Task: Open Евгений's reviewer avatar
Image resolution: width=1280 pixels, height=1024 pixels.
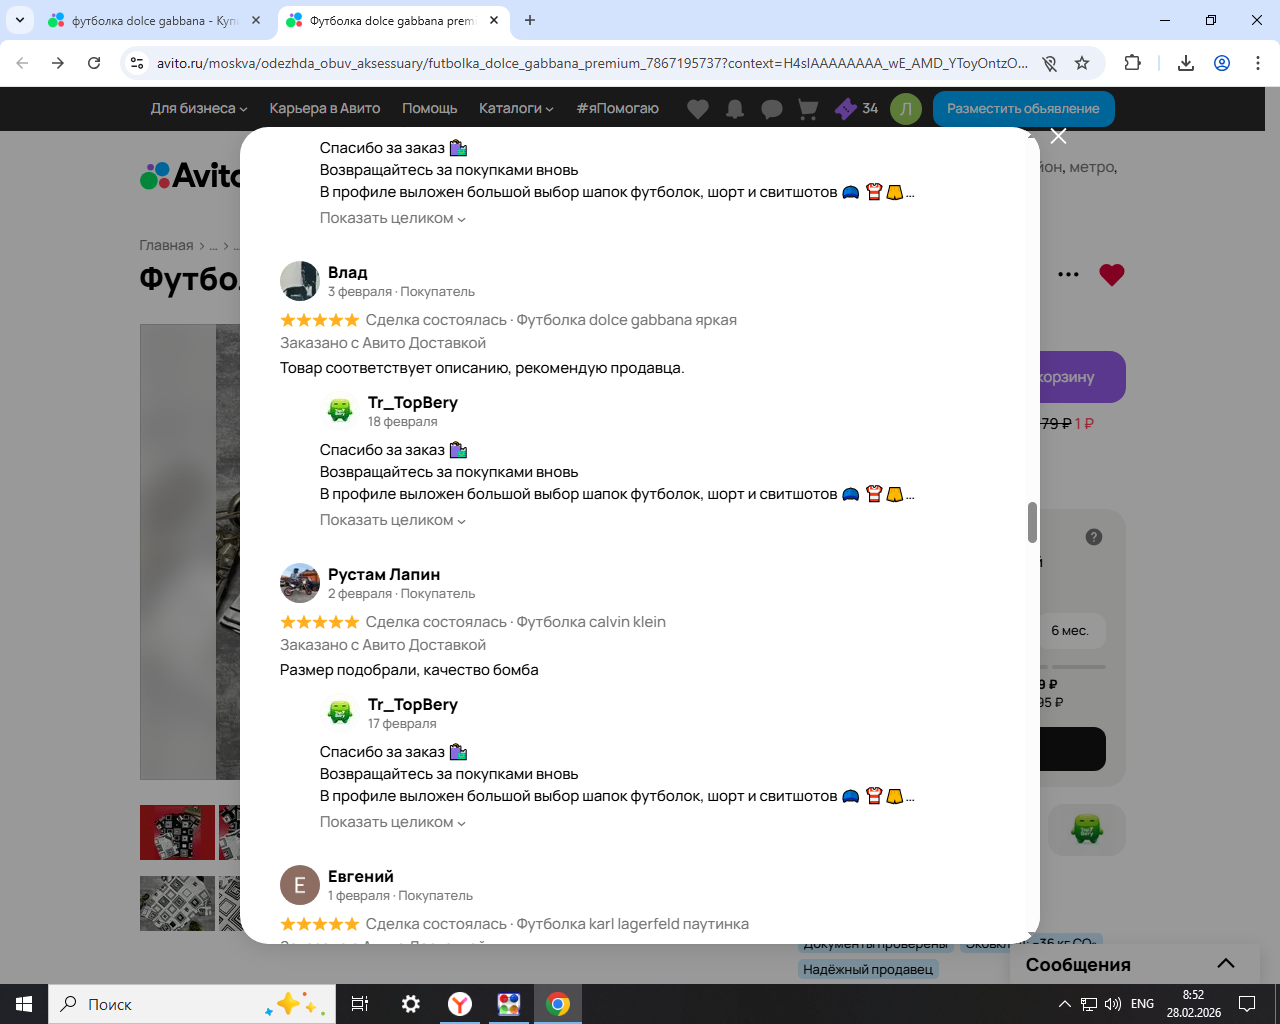Action: coord(300,885)
